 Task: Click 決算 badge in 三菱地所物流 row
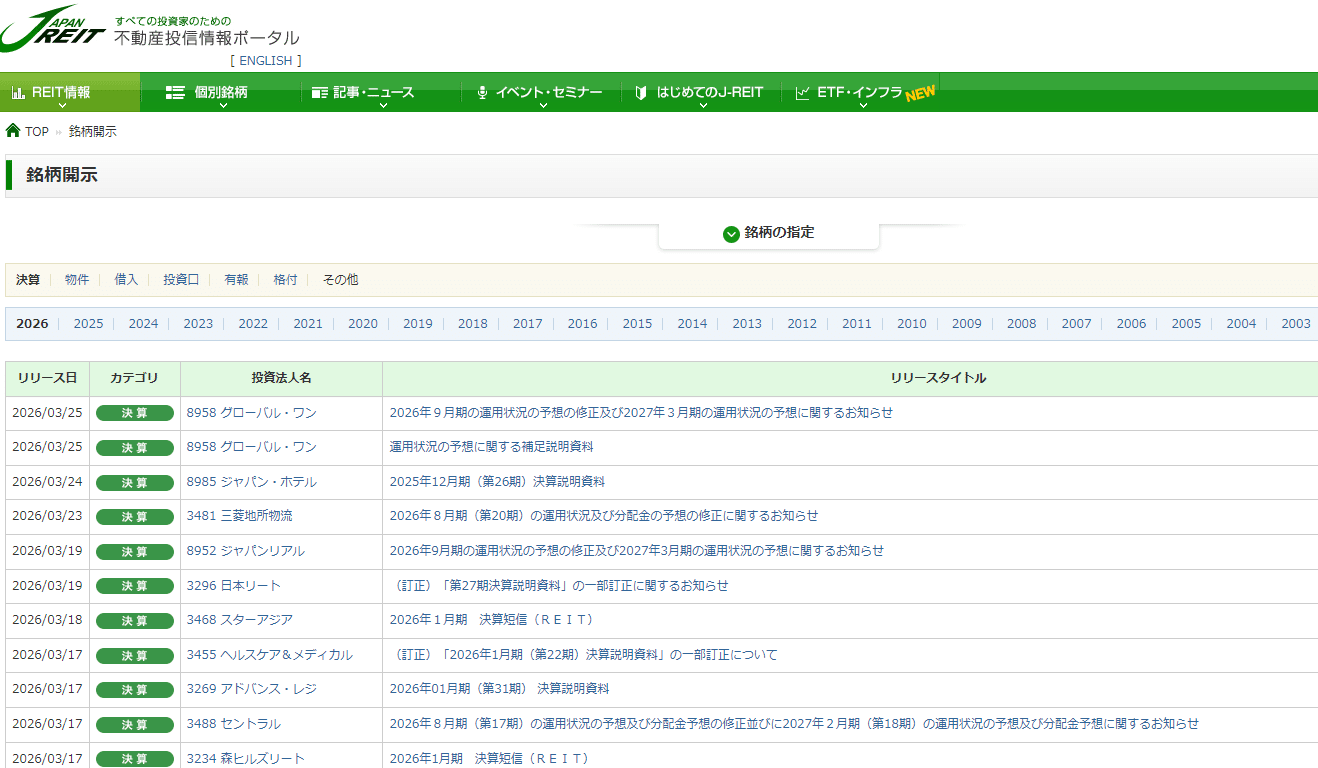(x=135, y=517)
